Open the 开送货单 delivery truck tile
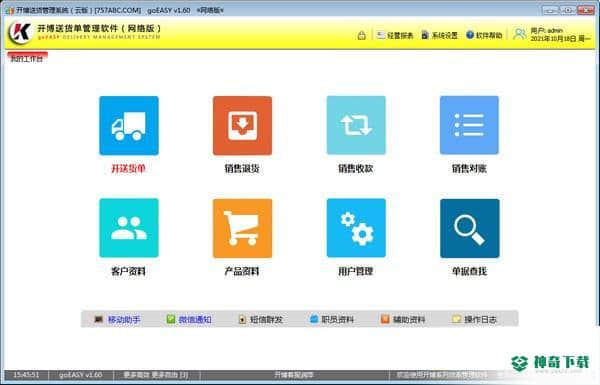600x385 pixels. tap(129, 126)
